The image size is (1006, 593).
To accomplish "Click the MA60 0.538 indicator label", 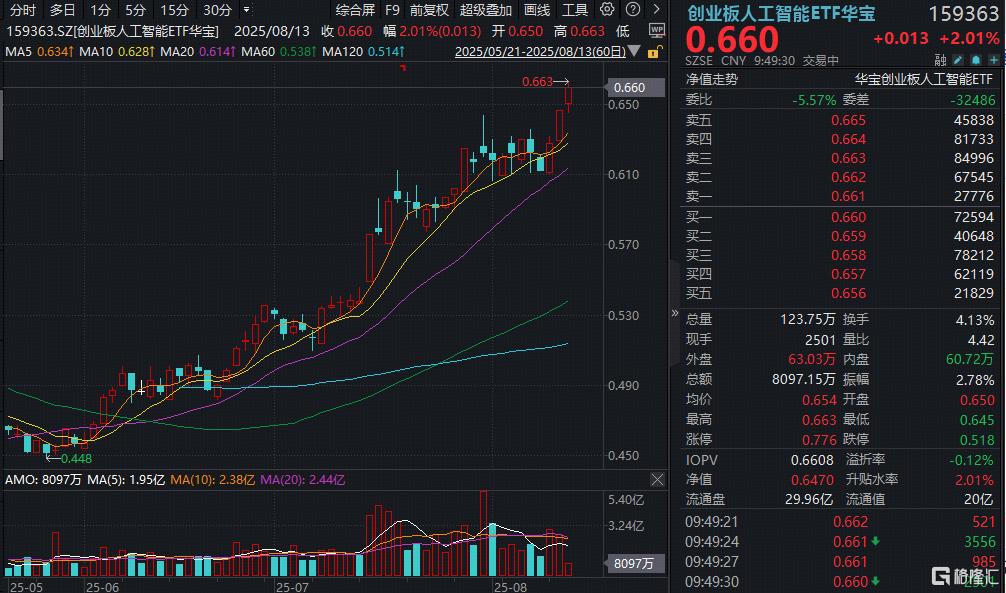I will (278, 51).
